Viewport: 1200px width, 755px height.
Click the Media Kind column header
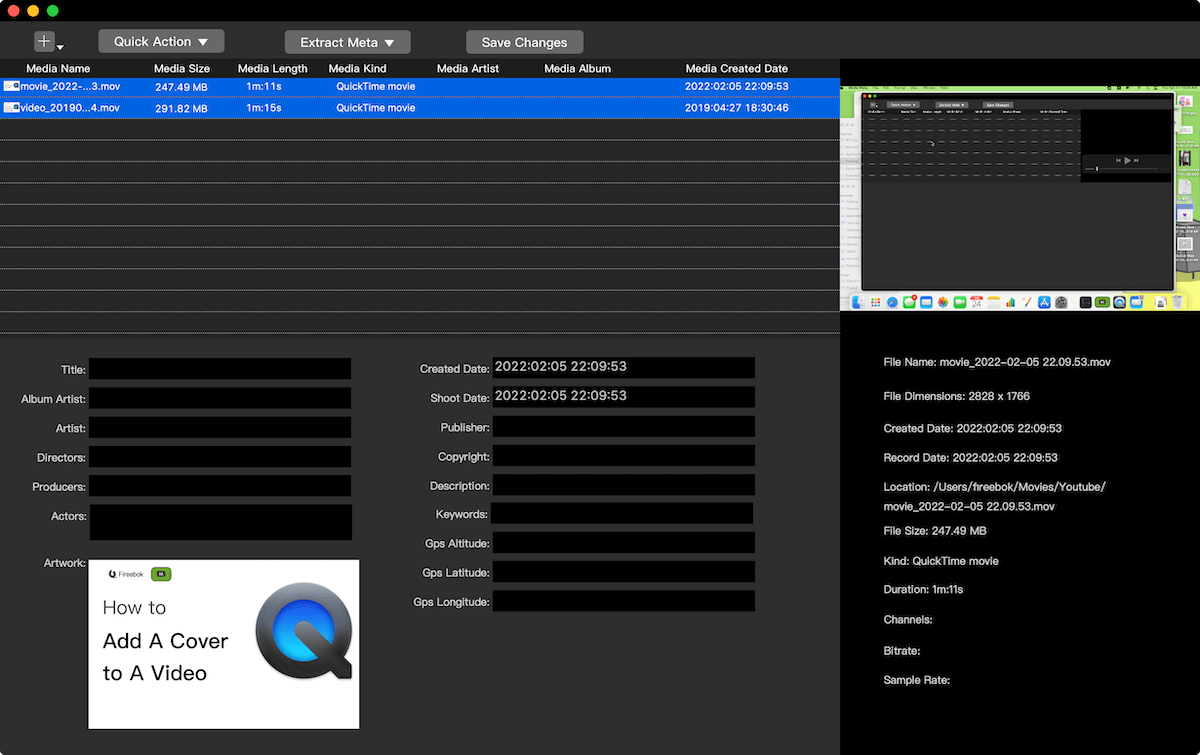click(357, 68)
